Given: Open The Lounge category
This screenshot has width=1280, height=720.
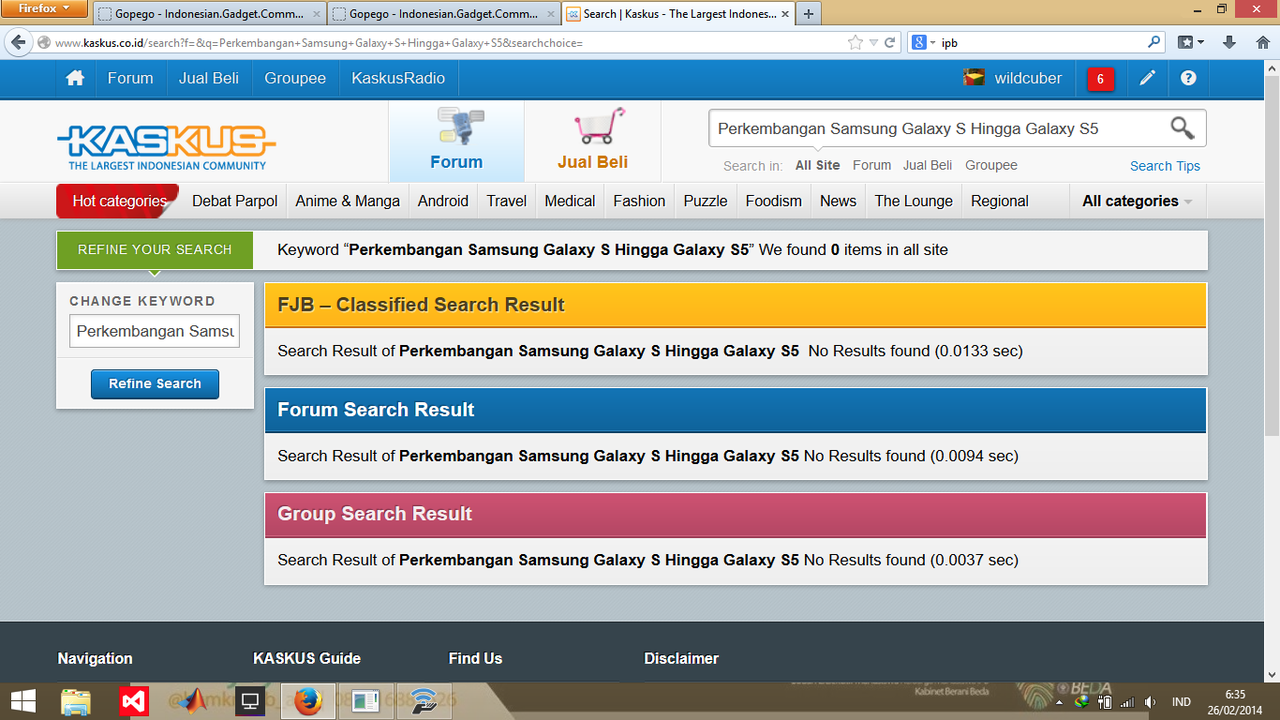Looking at the screenshot, I should click(x=914, y=201).
